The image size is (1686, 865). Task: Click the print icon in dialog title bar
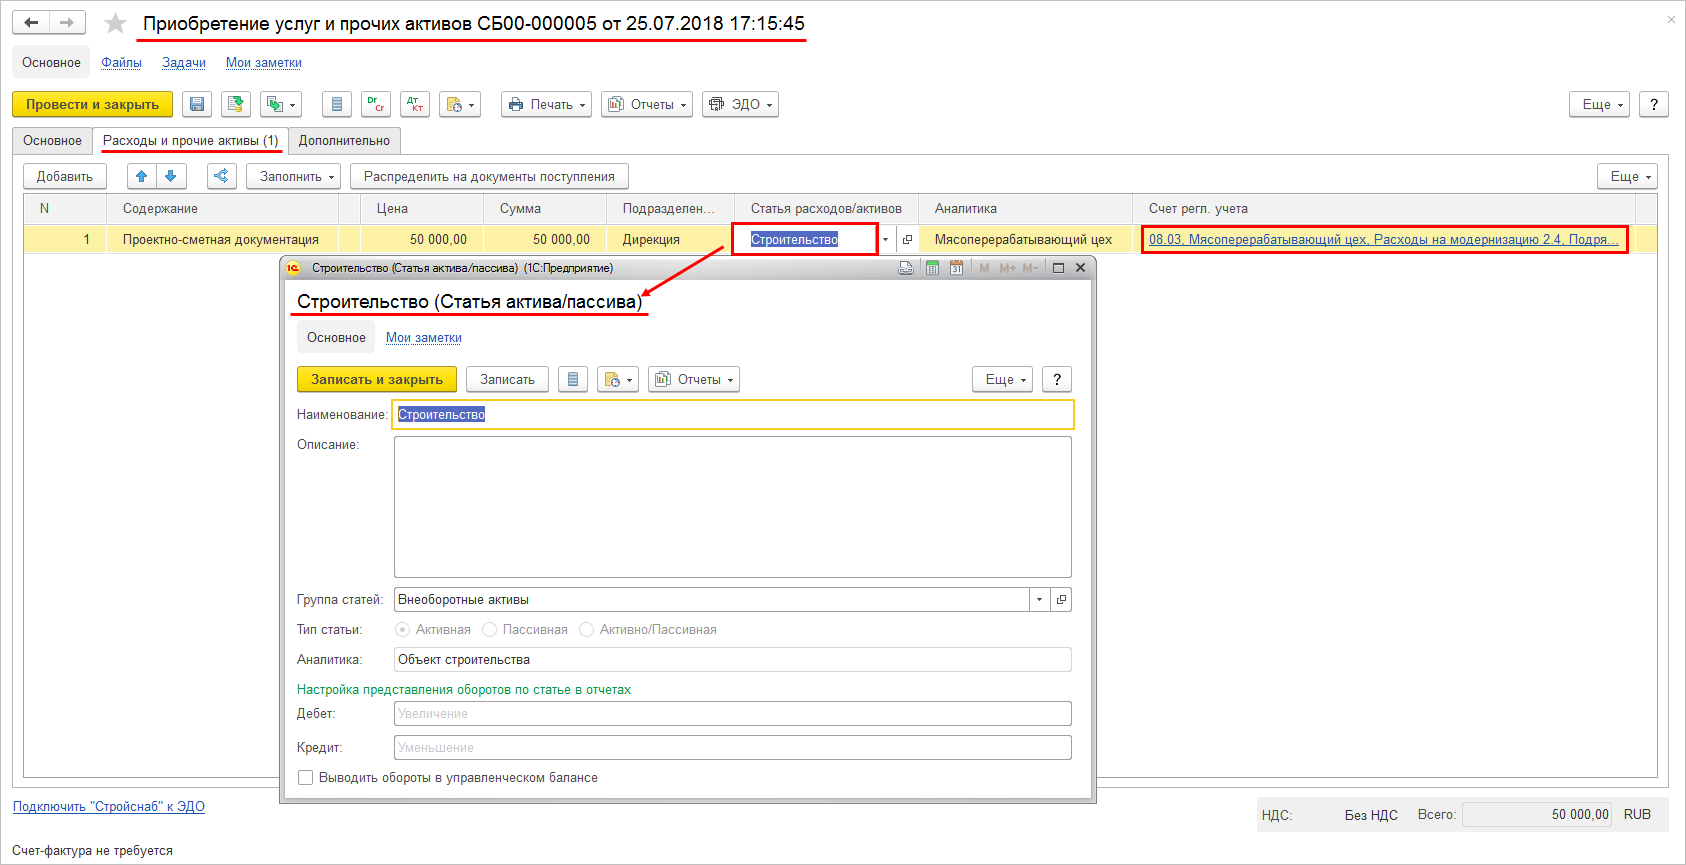906,268
